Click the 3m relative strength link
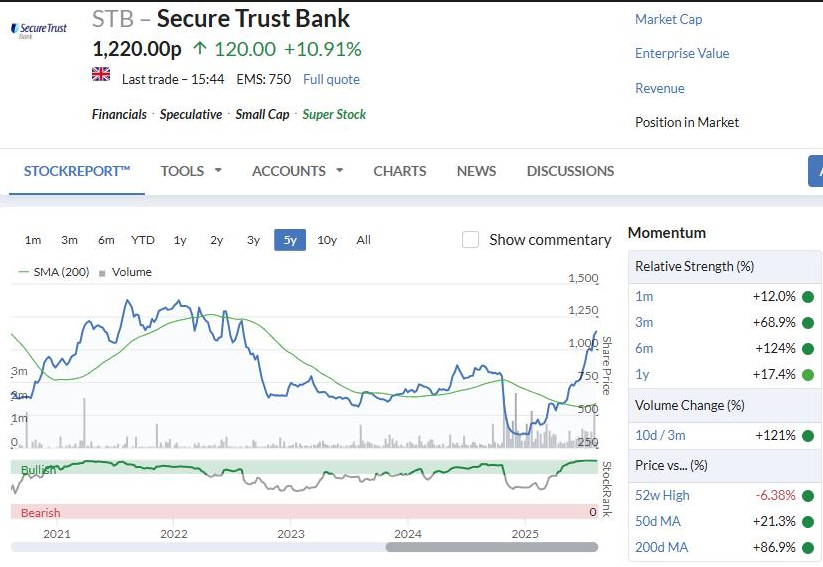This screenshot has width=823, height=567. click(644, 322)
